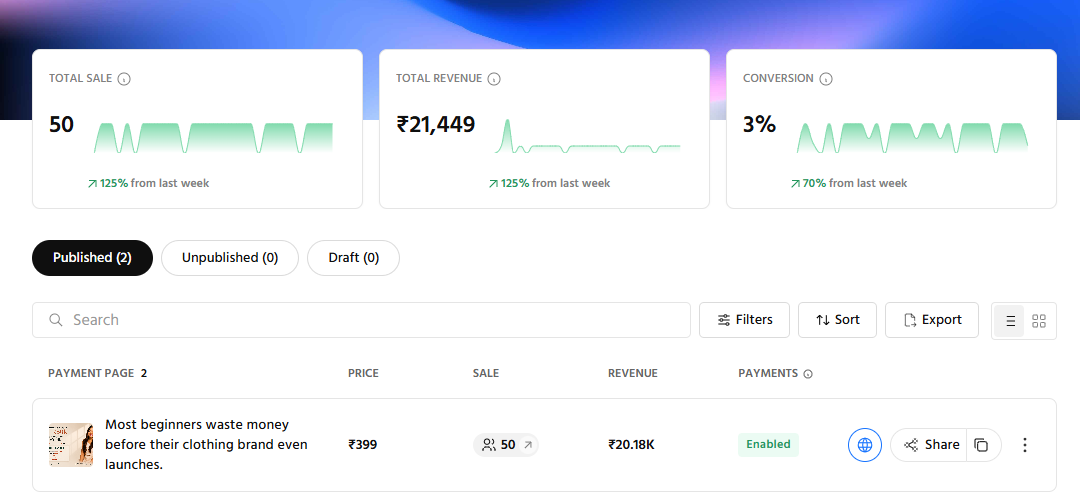Copy link with the duplicate icon
This screenshot has width=1080, height=501.
point(982,444)
